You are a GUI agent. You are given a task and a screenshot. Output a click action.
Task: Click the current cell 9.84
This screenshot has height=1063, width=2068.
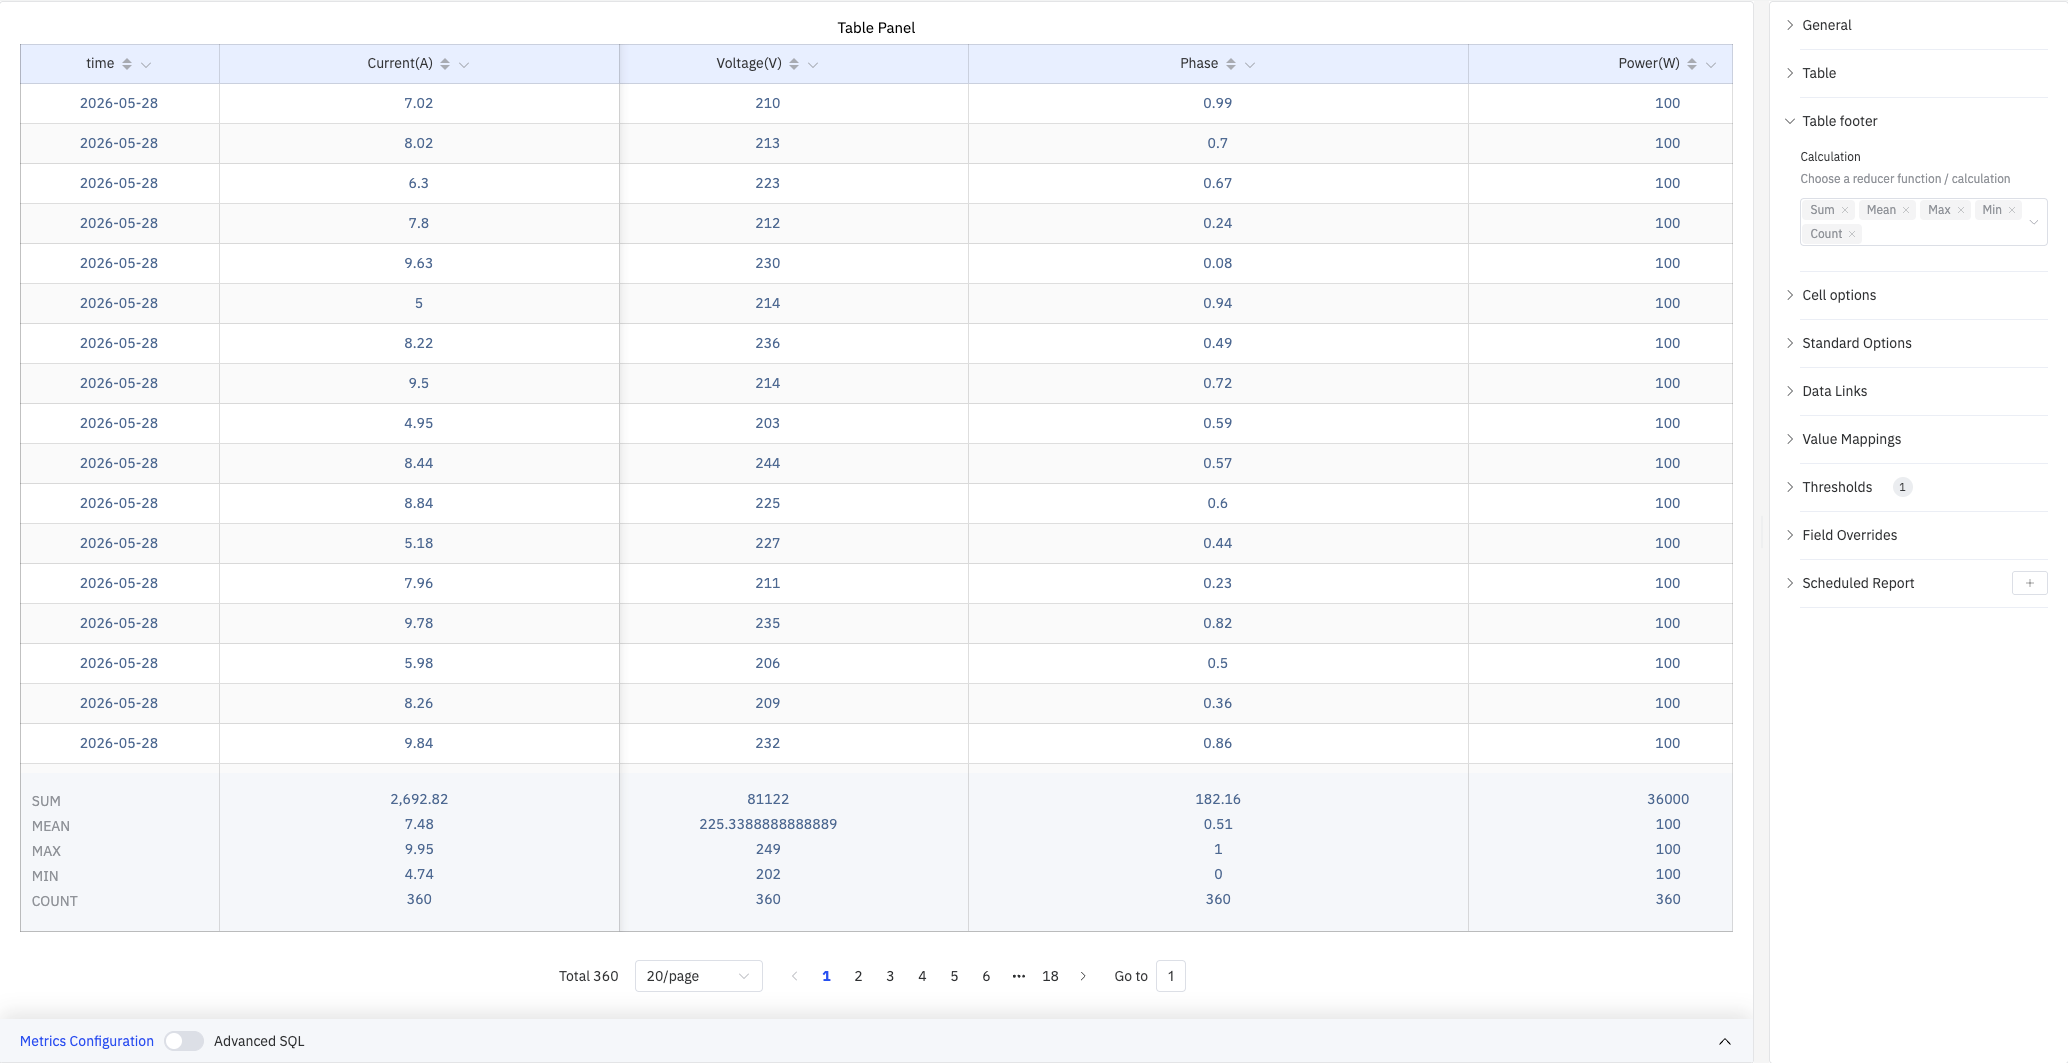pos(419,743)
